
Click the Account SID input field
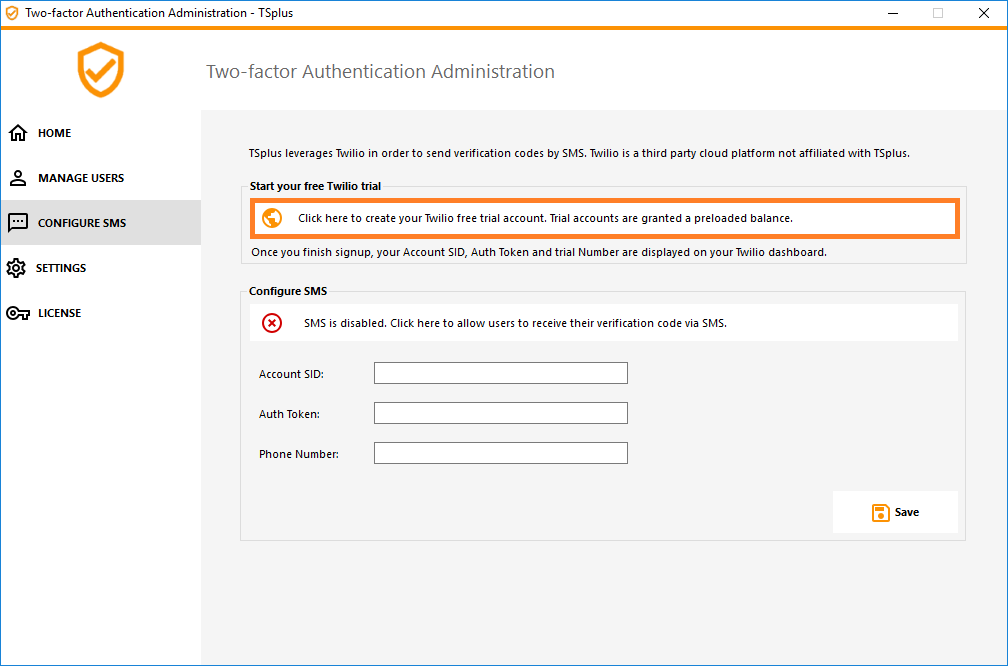coord(500,372)
